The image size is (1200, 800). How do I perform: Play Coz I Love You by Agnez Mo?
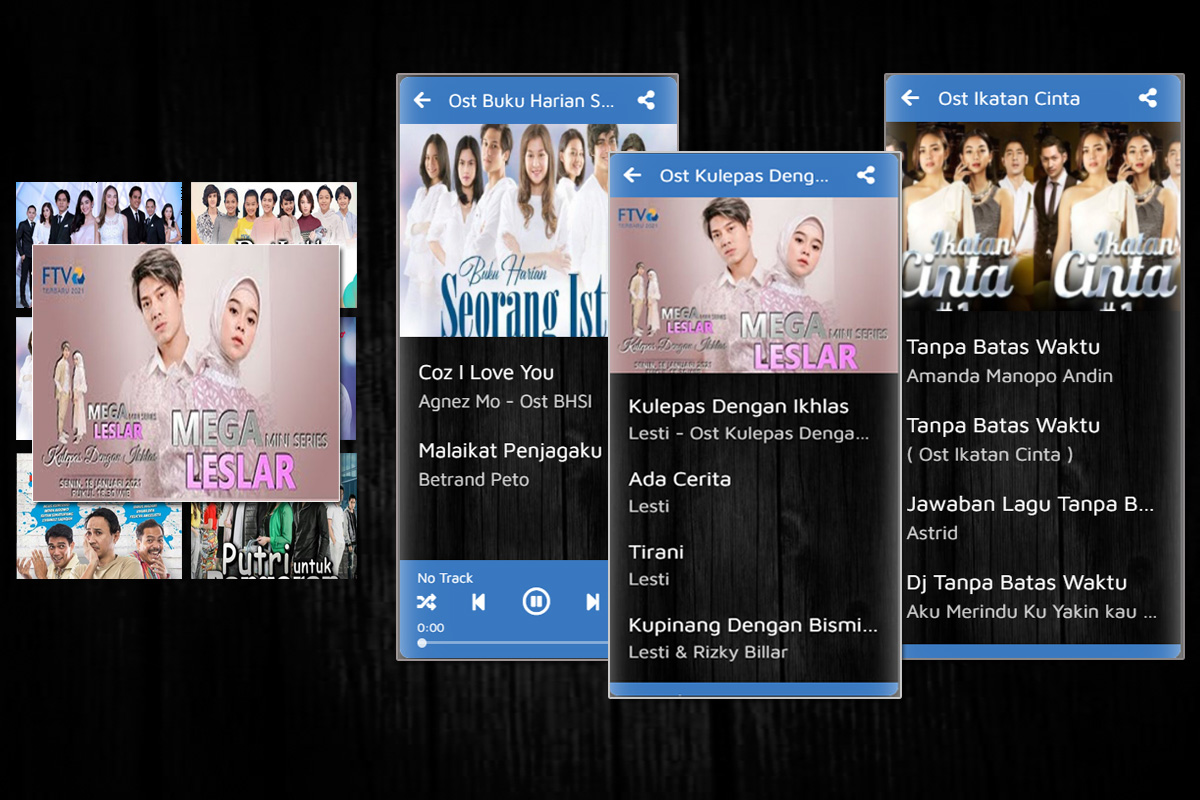505,386
